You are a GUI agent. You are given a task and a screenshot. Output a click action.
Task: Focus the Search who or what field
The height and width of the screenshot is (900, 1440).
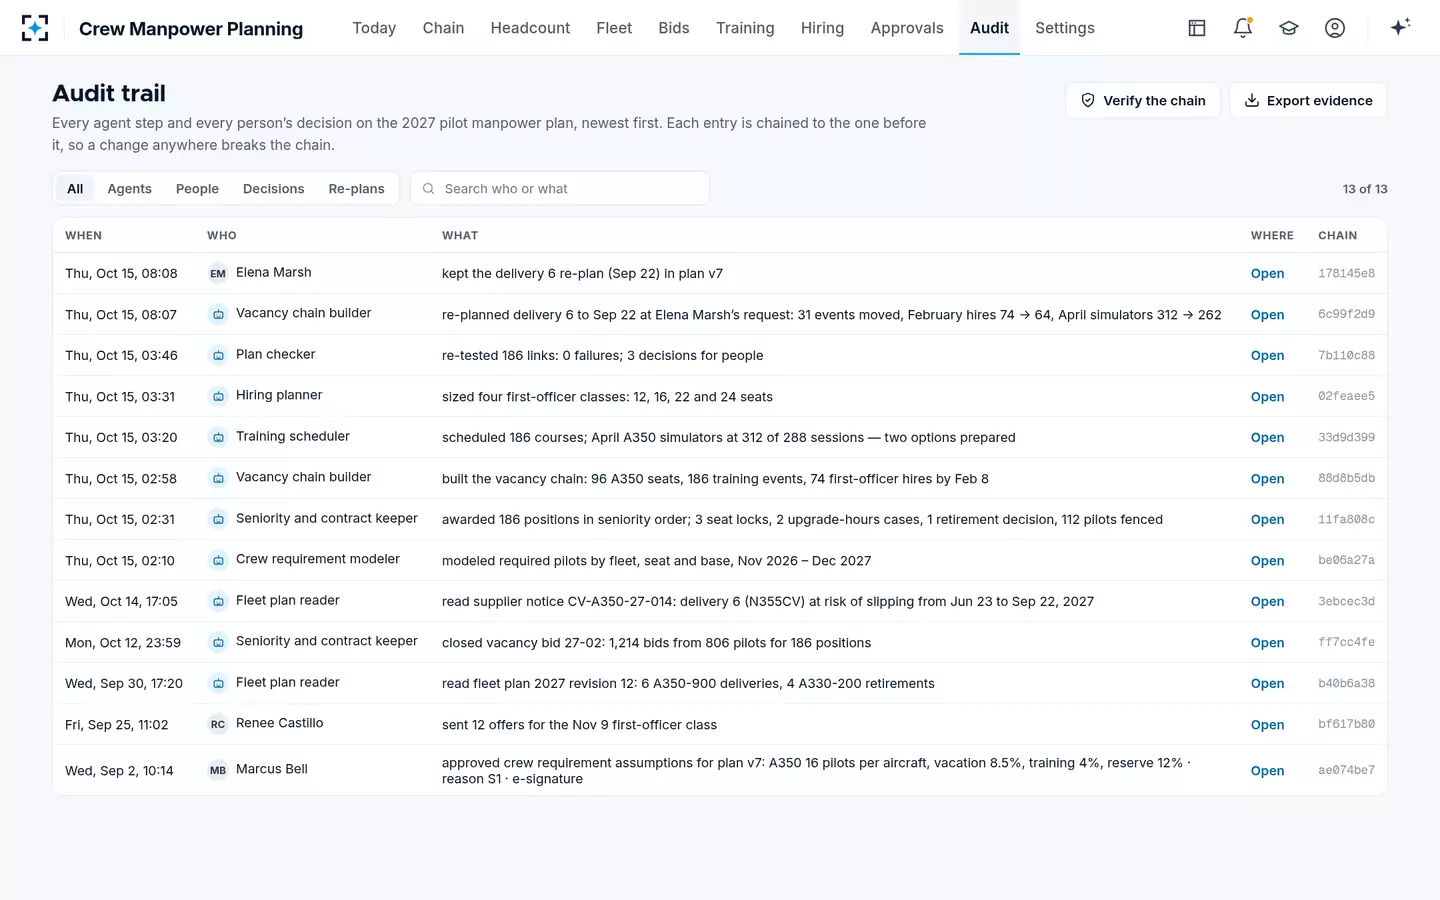coord(560,189)
